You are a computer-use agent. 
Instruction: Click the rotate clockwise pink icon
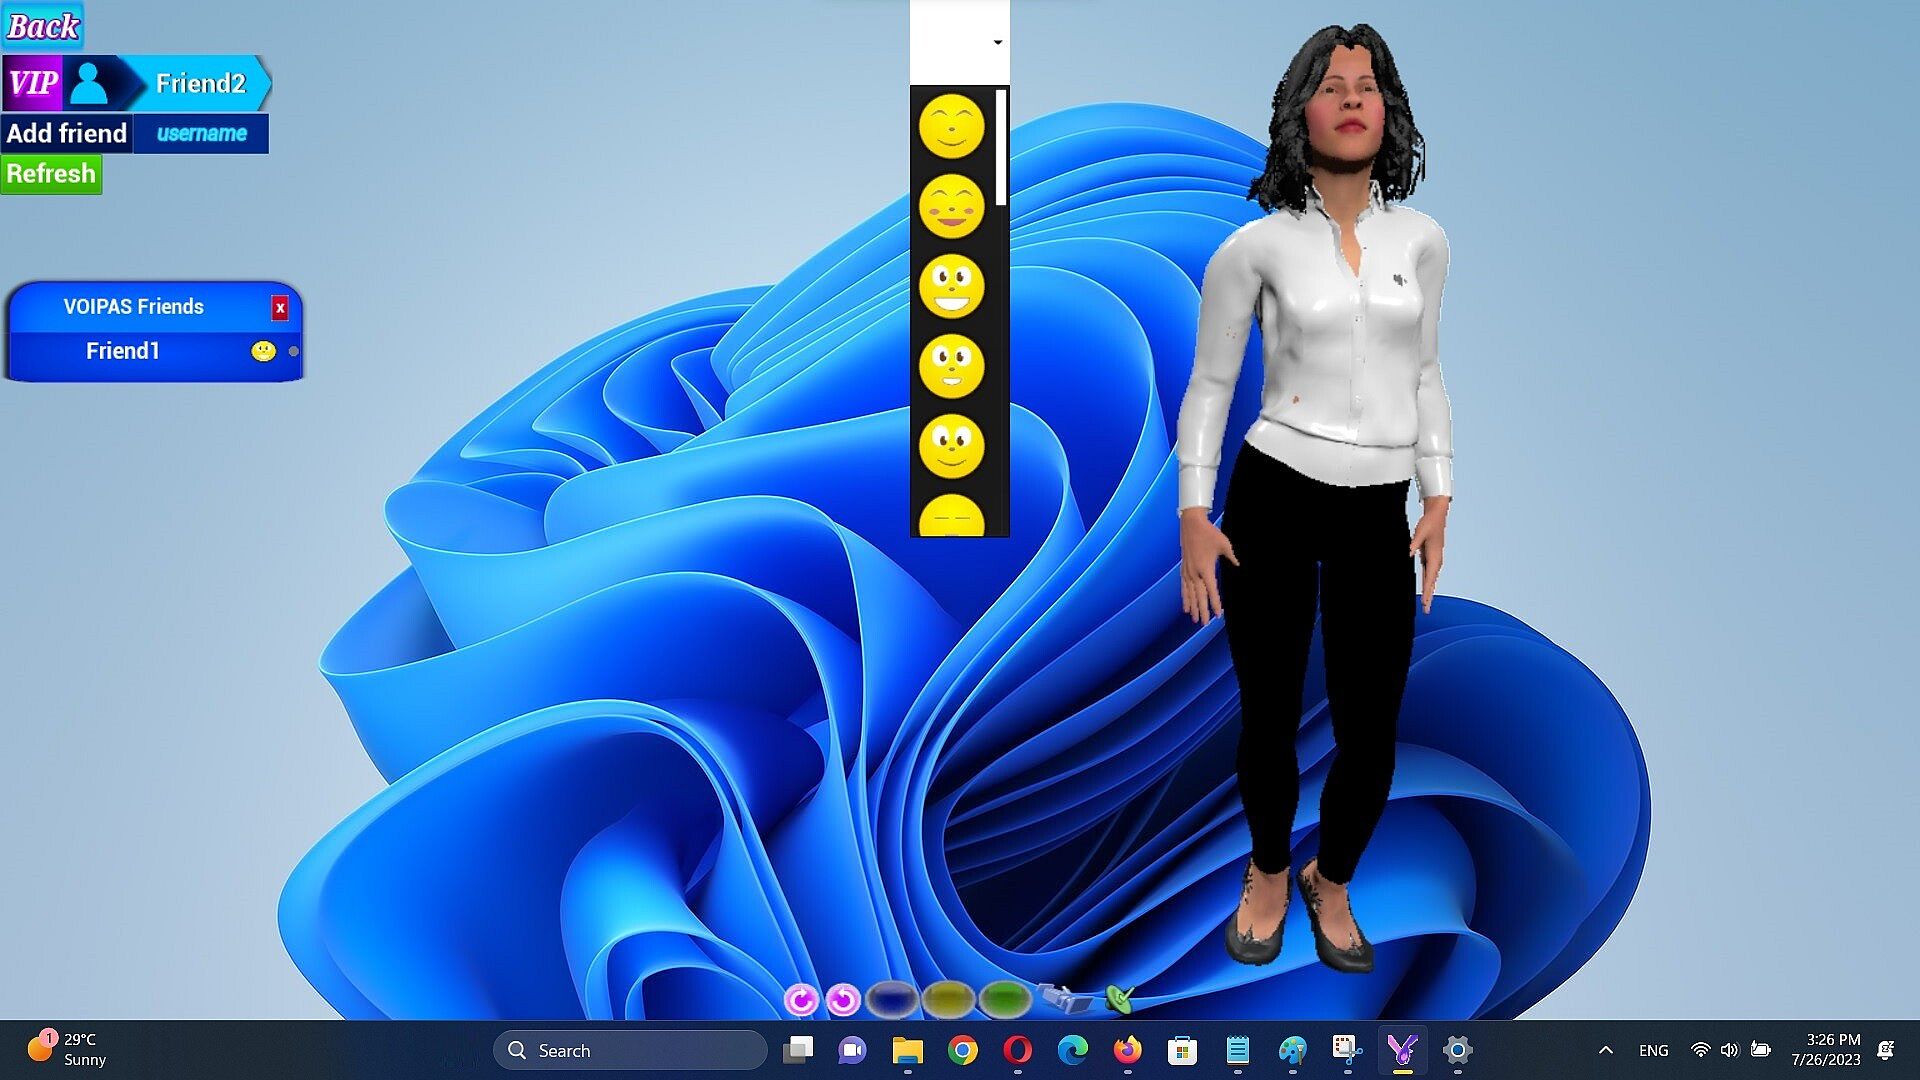tap(800, 999)
